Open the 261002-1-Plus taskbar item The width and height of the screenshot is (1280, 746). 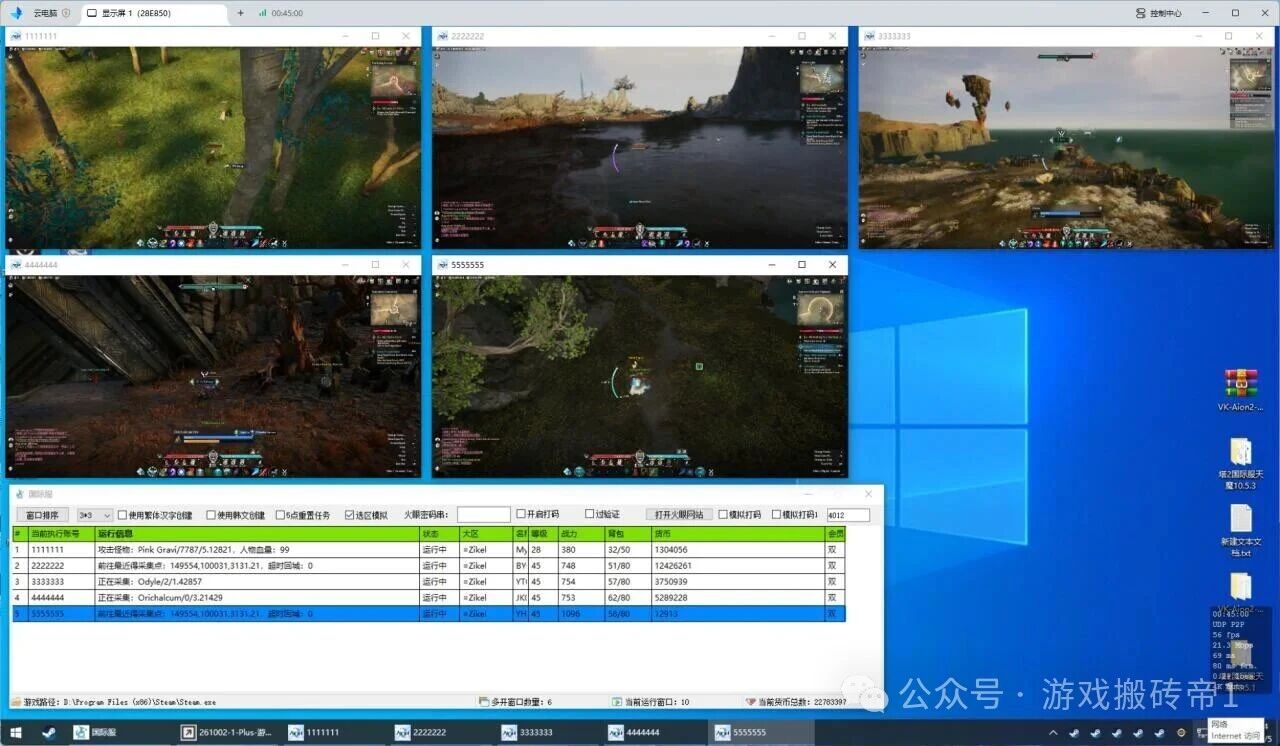pos(225,732)
